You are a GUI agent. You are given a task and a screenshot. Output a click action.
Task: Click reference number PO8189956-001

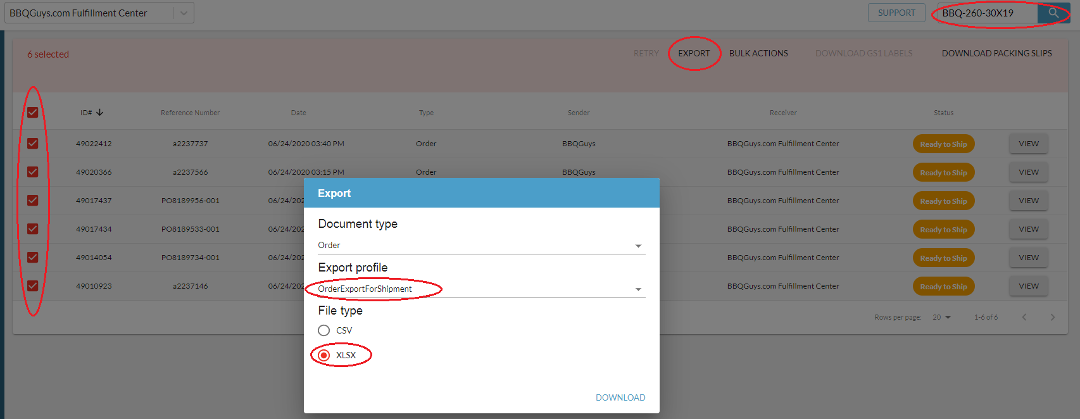point(190,200)
